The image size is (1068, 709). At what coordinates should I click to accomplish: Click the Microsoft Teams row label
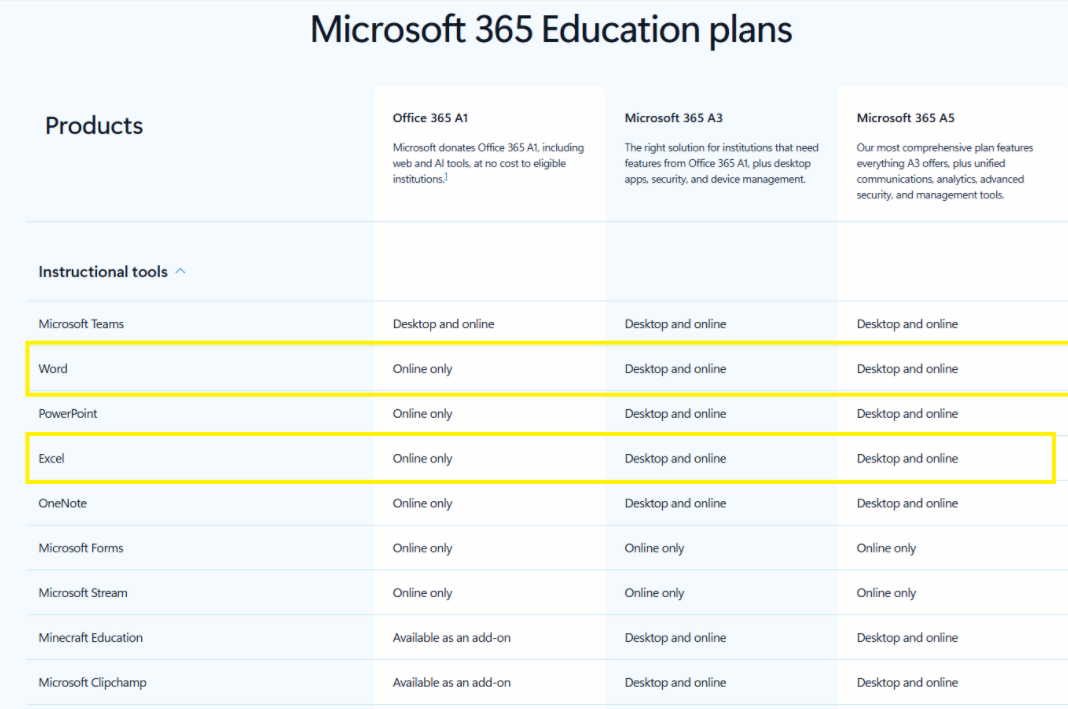point(81,324)
